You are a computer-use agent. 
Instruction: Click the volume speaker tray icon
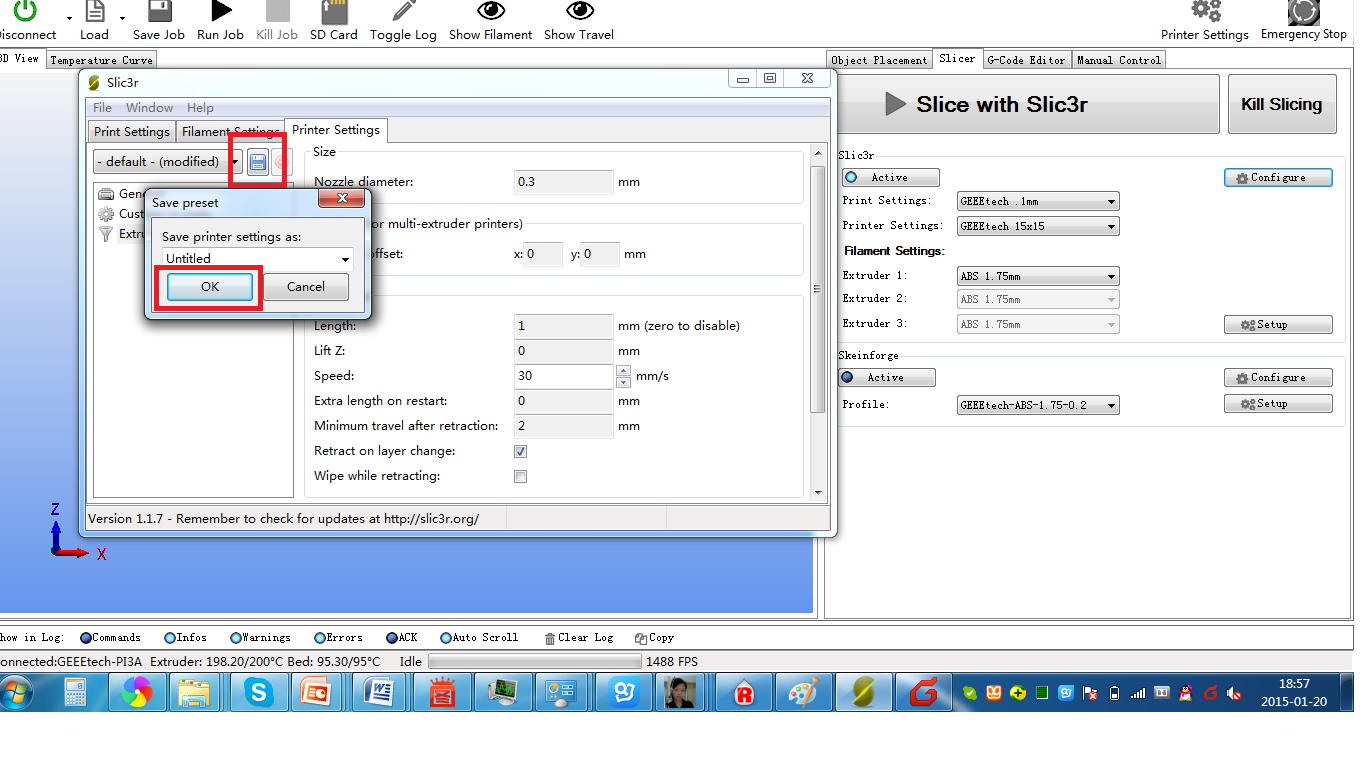[1235, 692]
